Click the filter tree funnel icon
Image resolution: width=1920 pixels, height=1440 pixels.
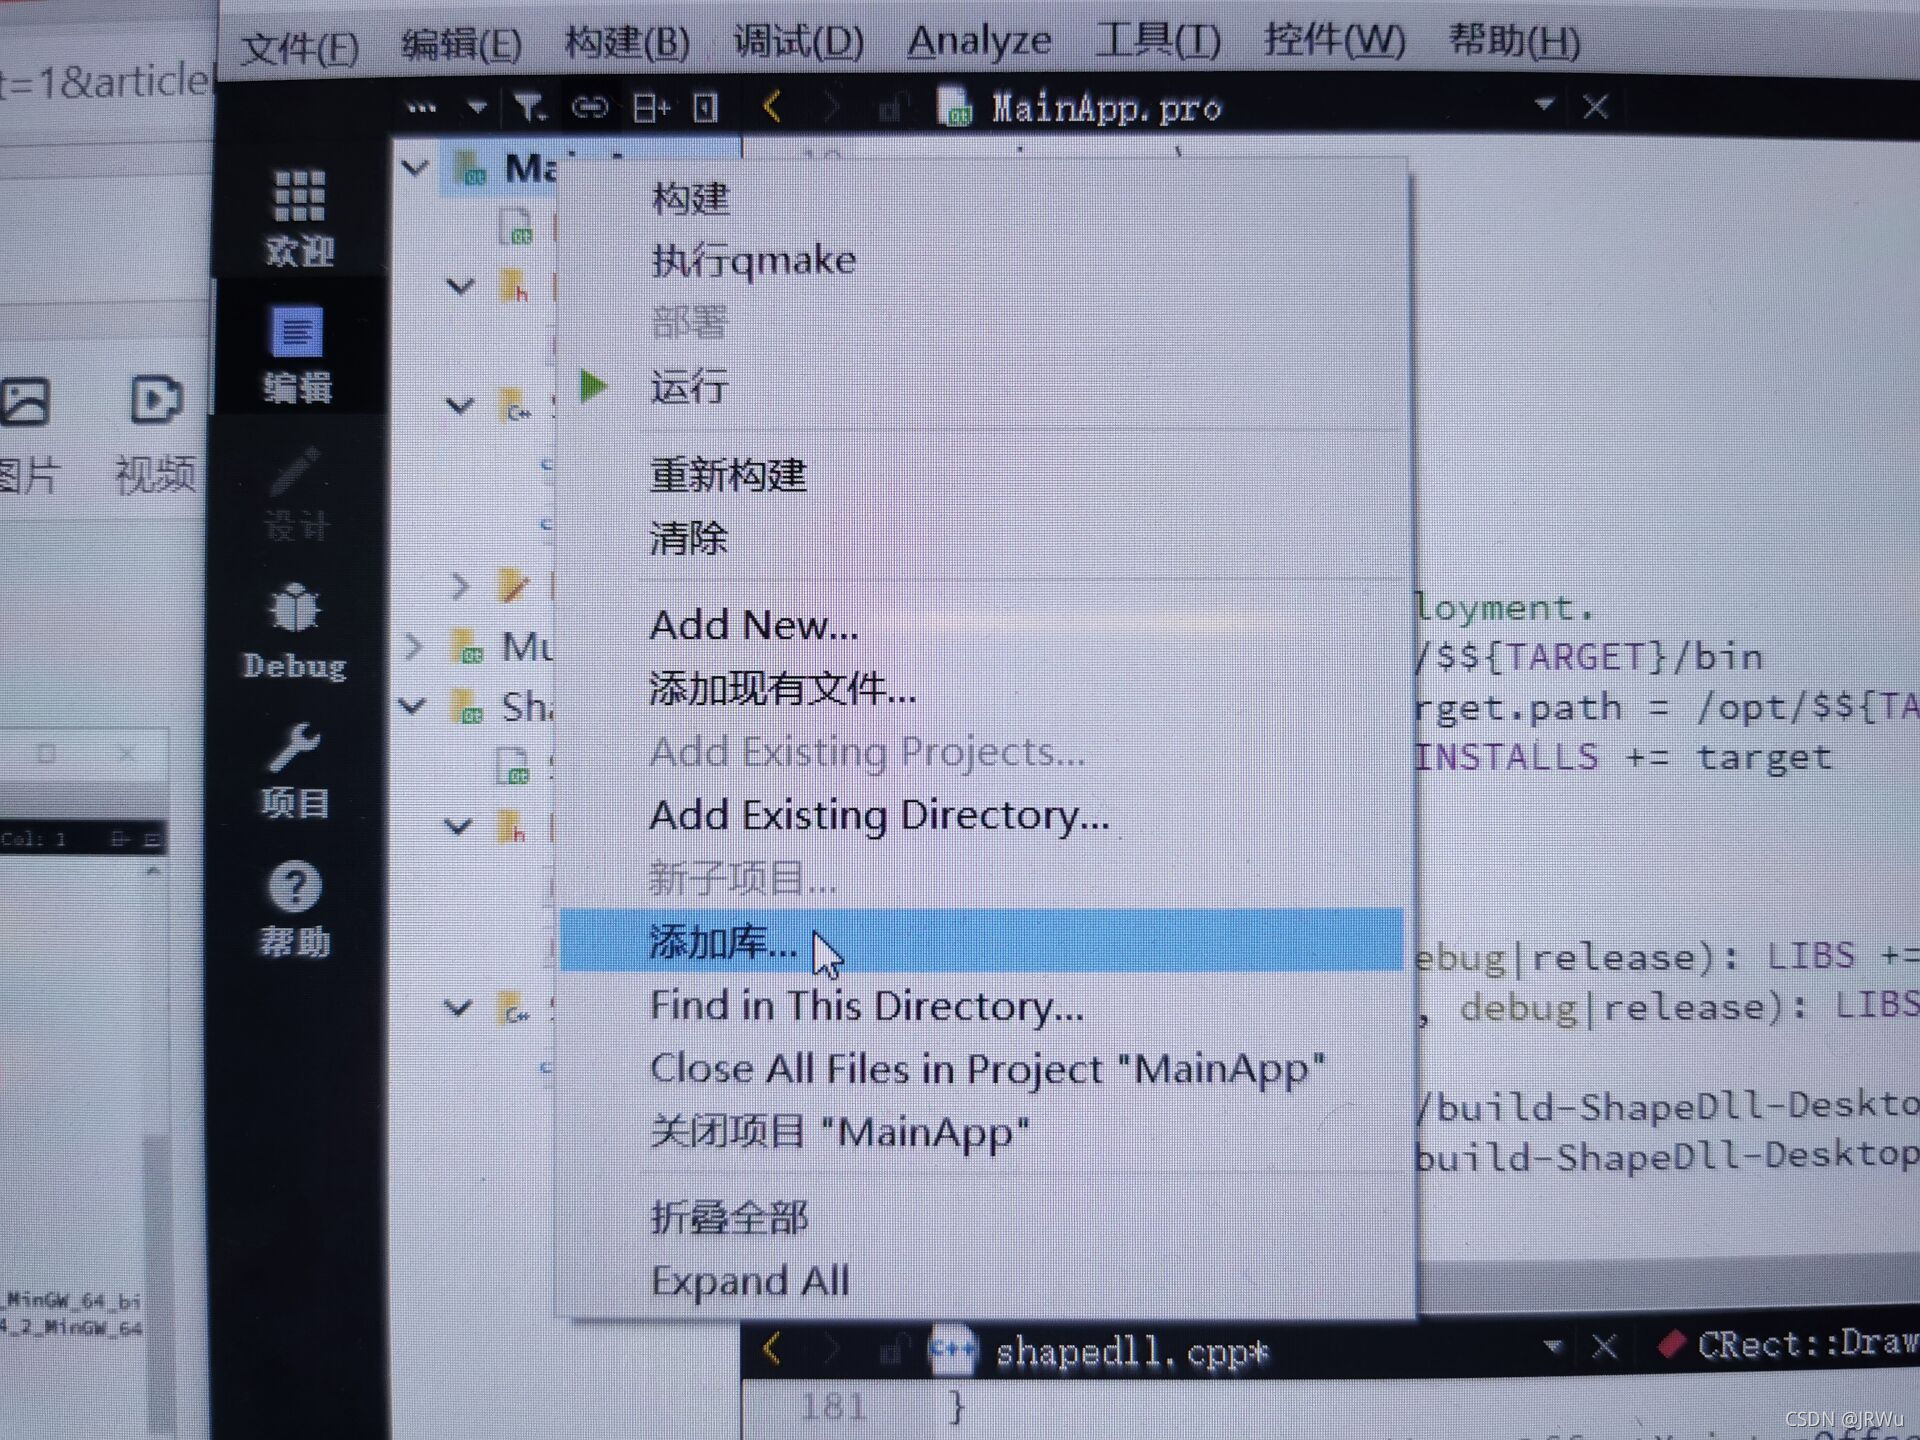(529, 107)
